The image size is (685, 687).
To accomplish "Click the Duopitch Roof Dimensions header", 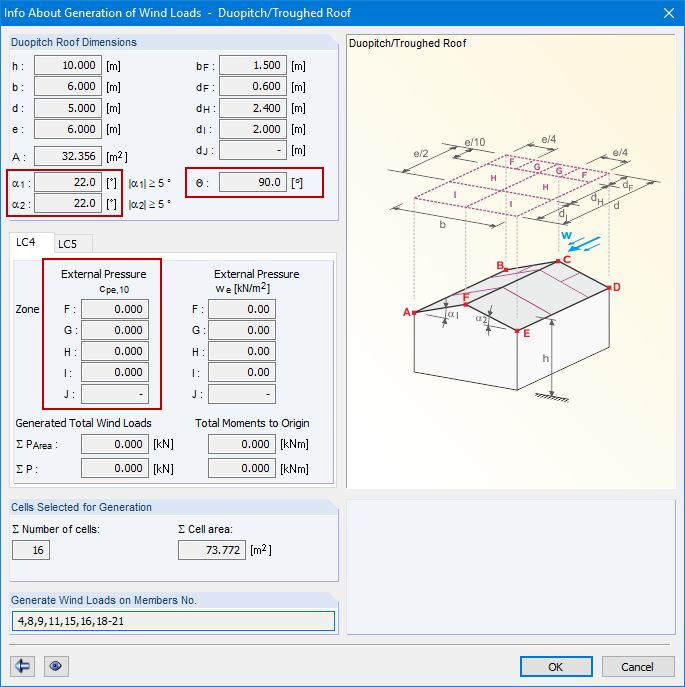I will [x=74, y=42].
